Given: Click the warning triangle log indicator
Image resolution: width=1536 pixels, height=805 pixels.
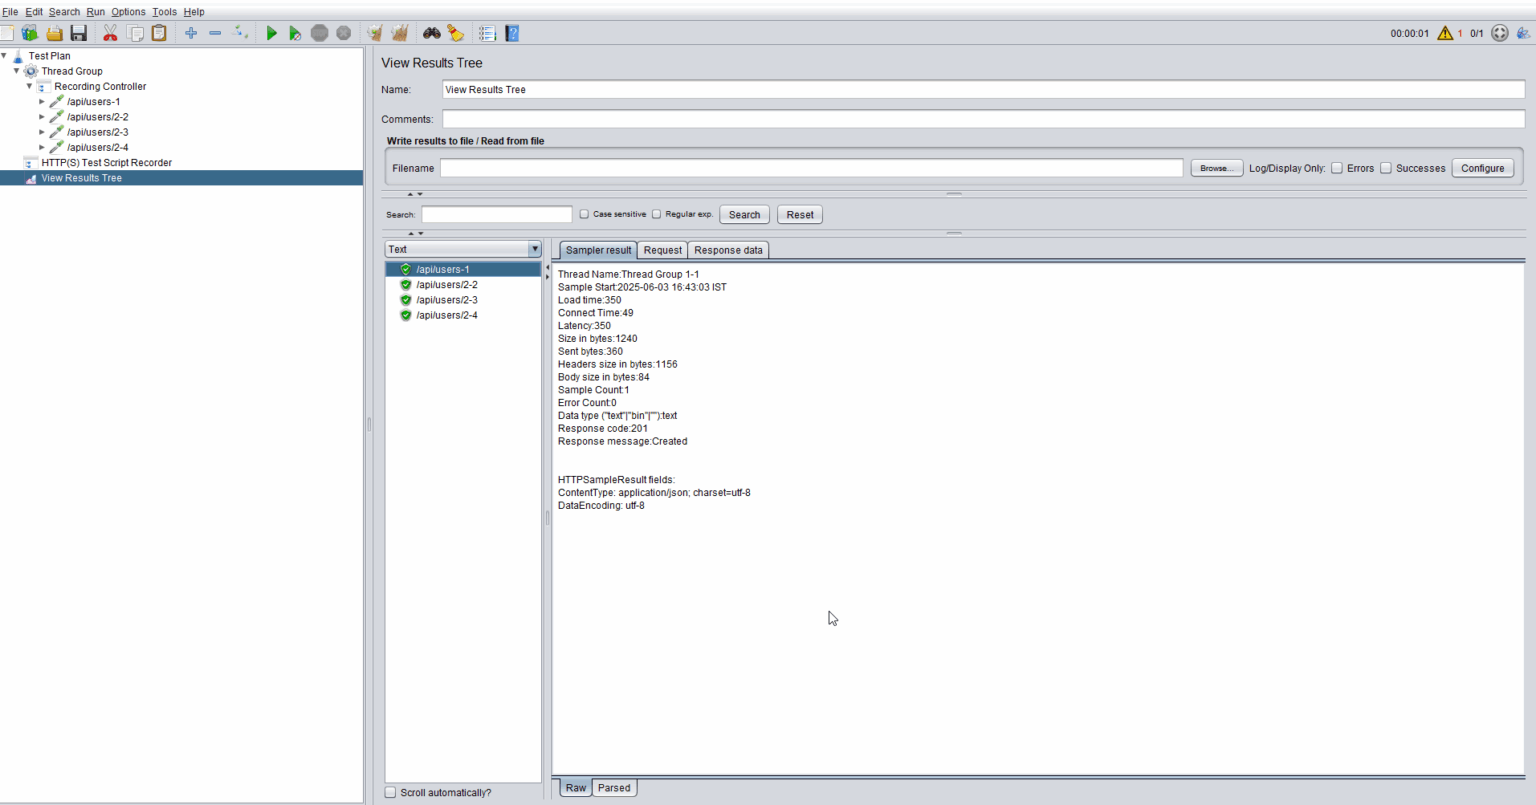Looking at the screenshot, I should pyautogui.click(x=1445, y=32).
